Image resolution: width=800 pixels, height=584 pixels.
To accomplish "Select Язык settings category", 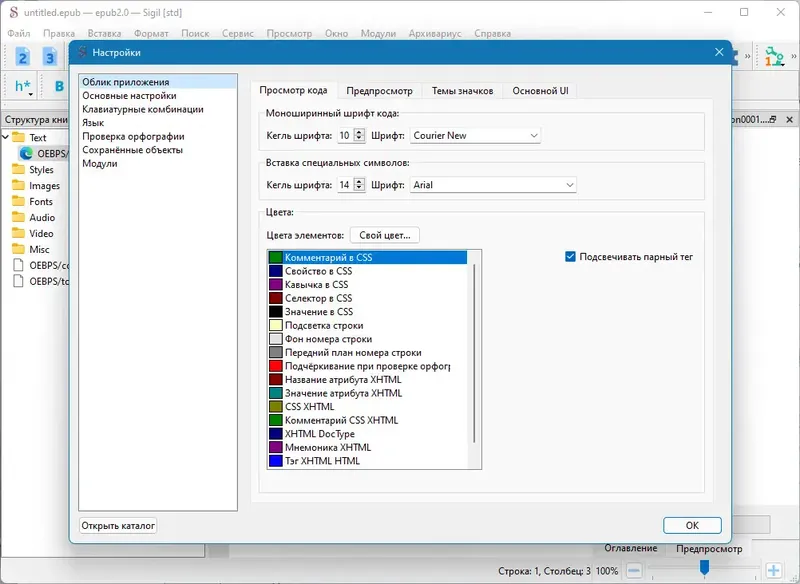I will [x=158, y=122].
